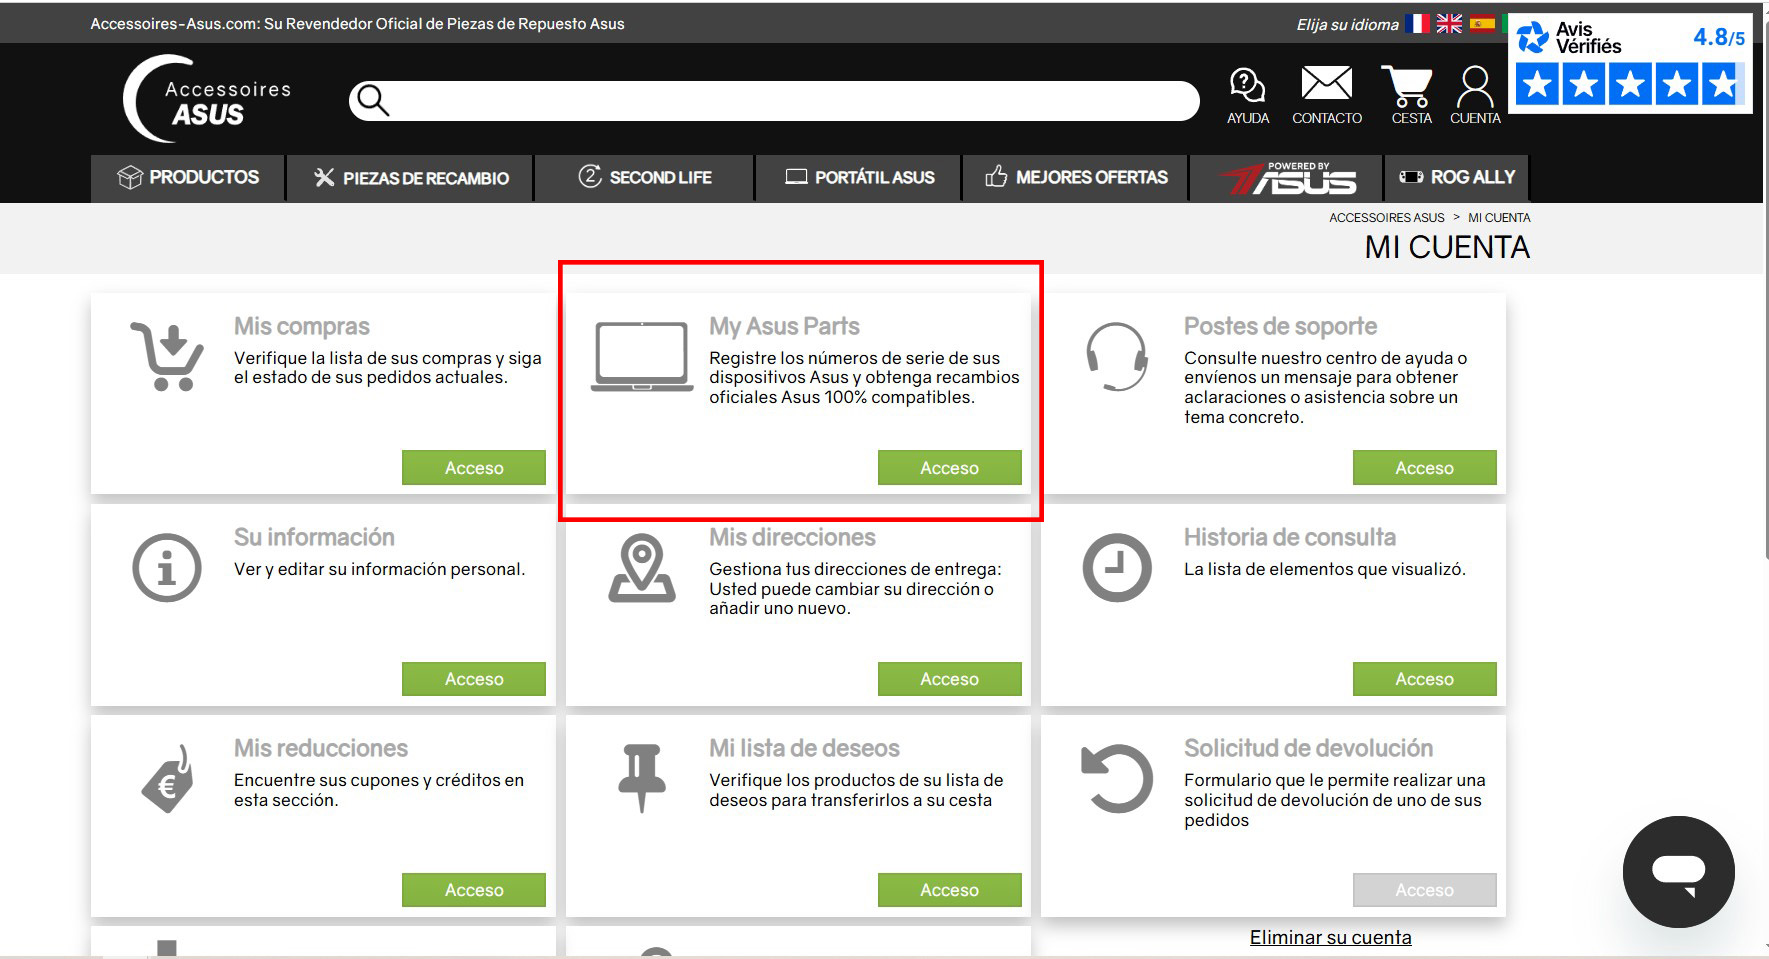Click Acceso under Historia de consulta
This screenshot has width=1769, height=959.
1425,679
